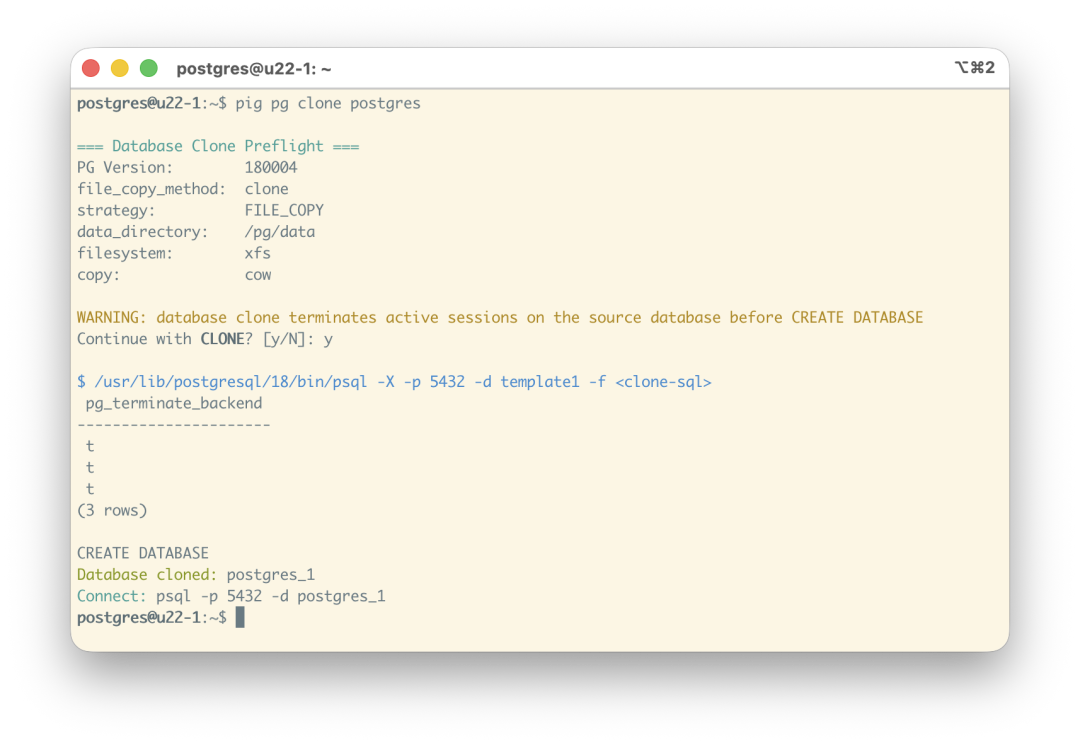1080x745 pixels.
Task: Click the 'pig pg clone postgres' command text
Action: [328, 104]
